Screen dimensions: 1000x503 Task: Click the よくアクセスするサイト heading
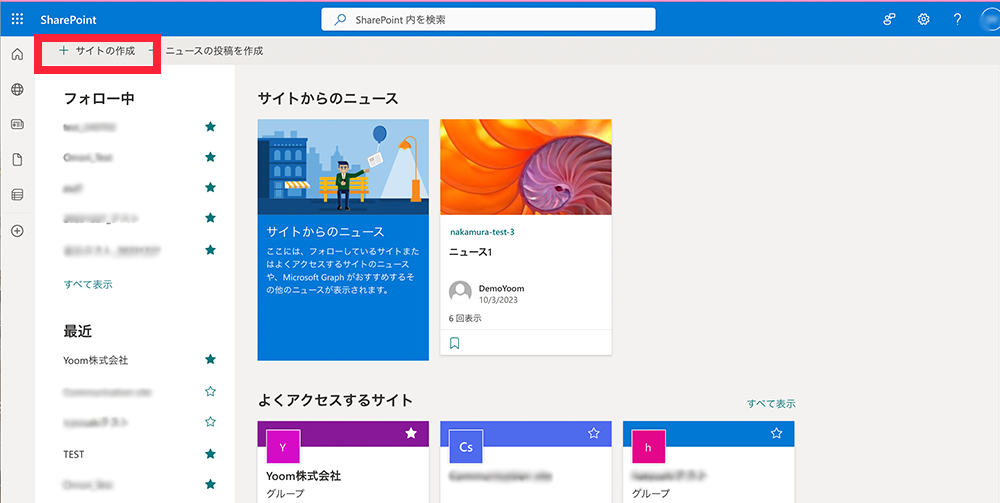(x=335, y=400)
